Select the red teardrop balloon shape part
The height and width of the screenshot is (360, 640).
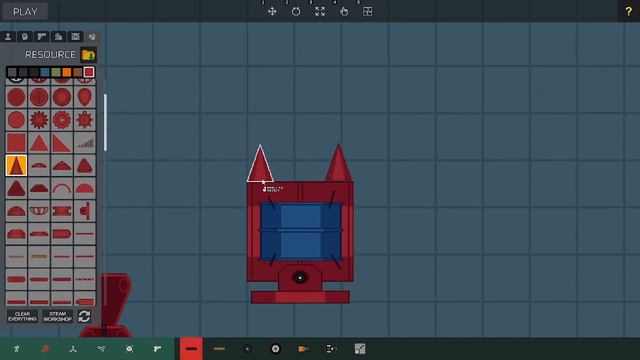tap(85, 97)
